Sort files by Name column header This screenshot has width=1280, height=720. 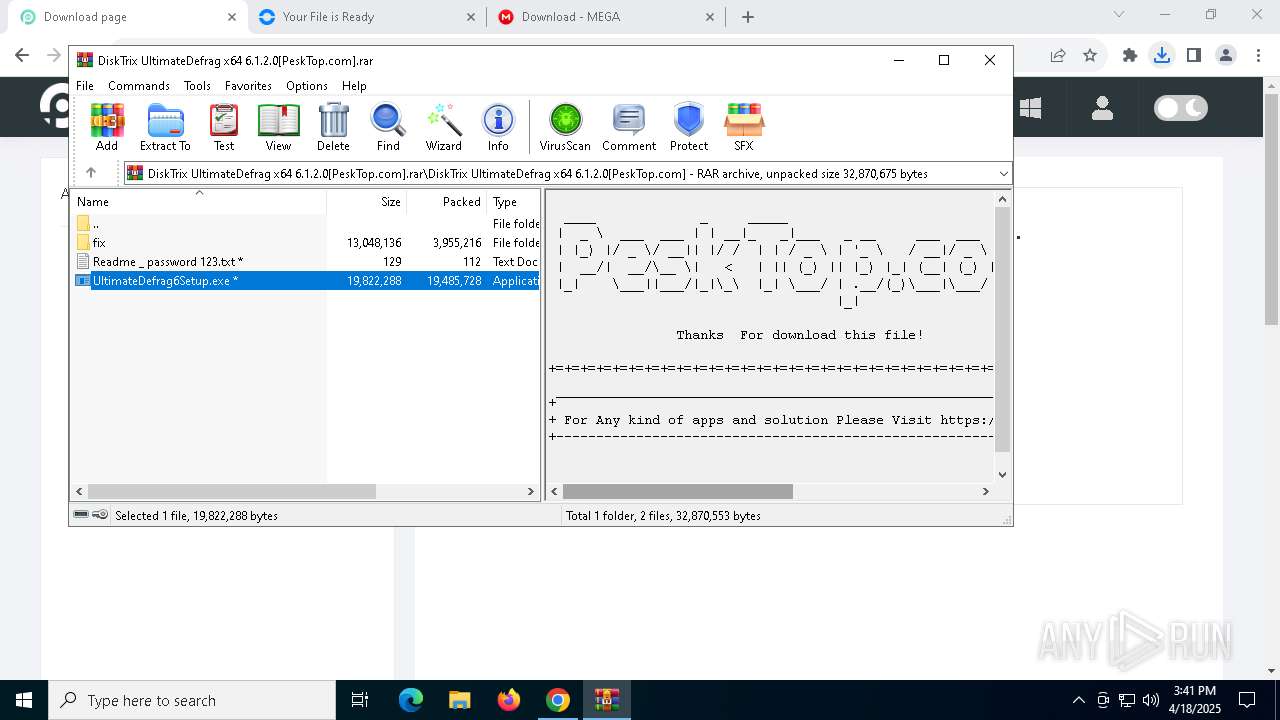tap(199, 201)
